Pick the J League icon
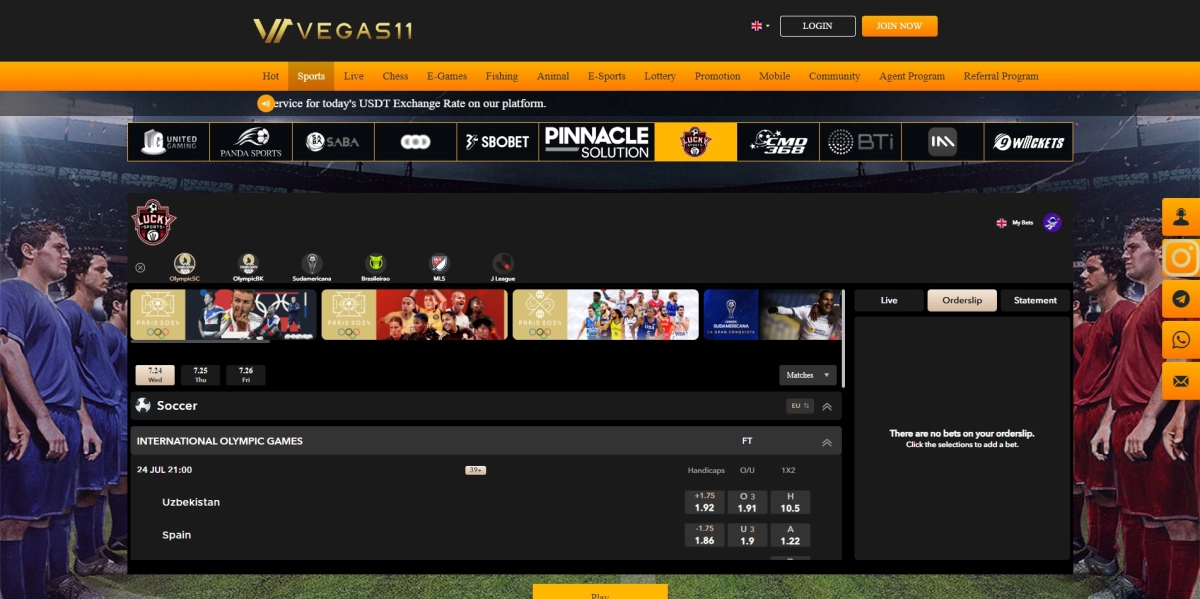This screenshot has height=599, width=1200. [x=503, y=267]
